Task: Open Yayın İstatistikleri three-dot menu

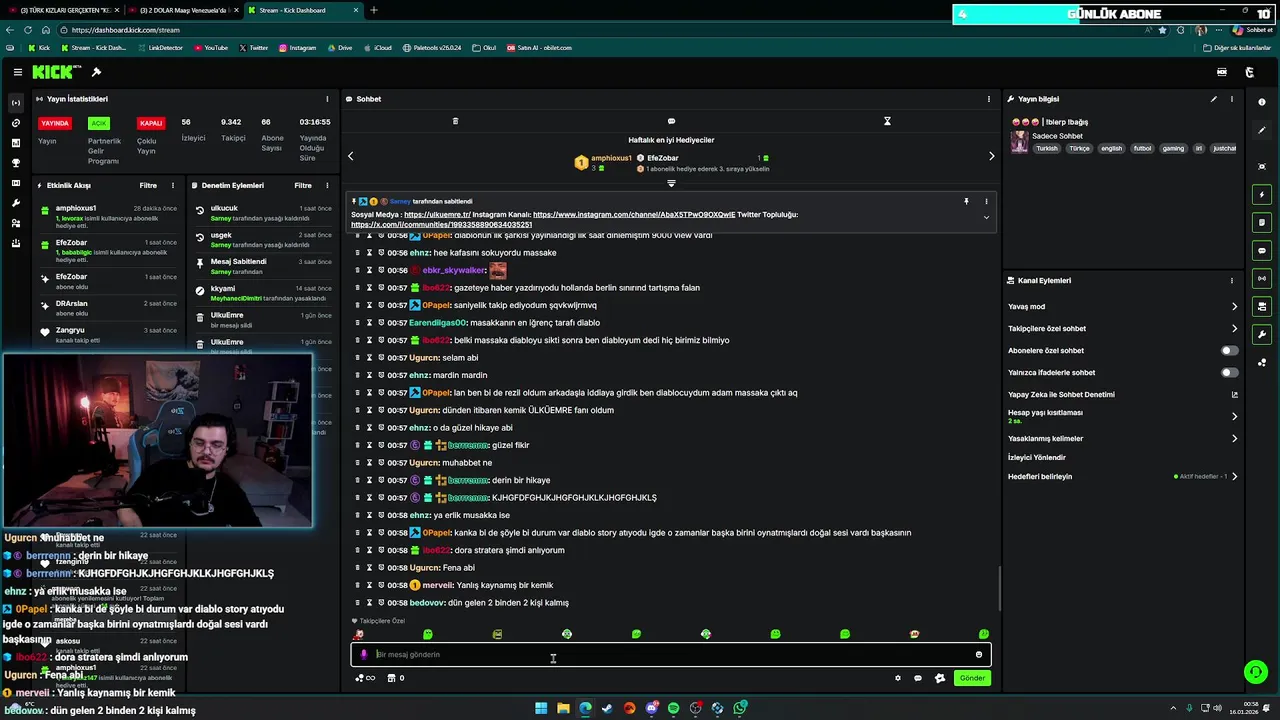Action: [327, 99]
